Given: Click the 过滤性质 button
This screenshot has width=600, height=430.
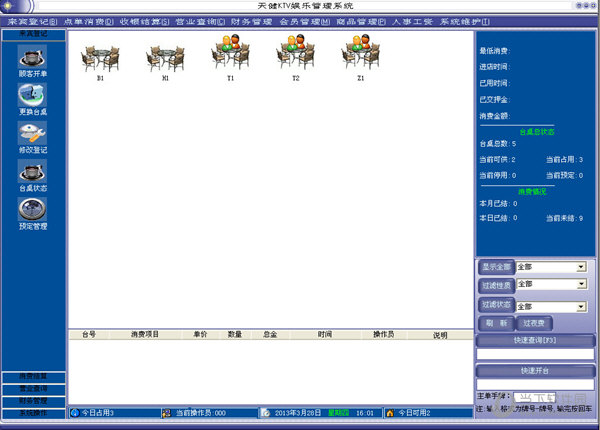Looking at the screenshot, I should click(x=496, y=285).
